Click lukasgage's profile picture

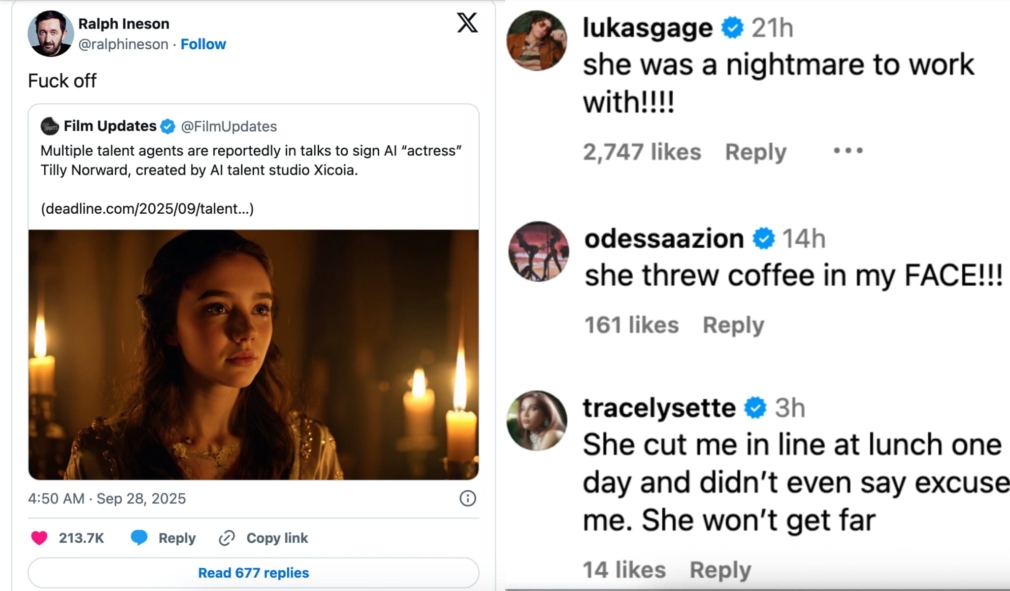point(537,41)
